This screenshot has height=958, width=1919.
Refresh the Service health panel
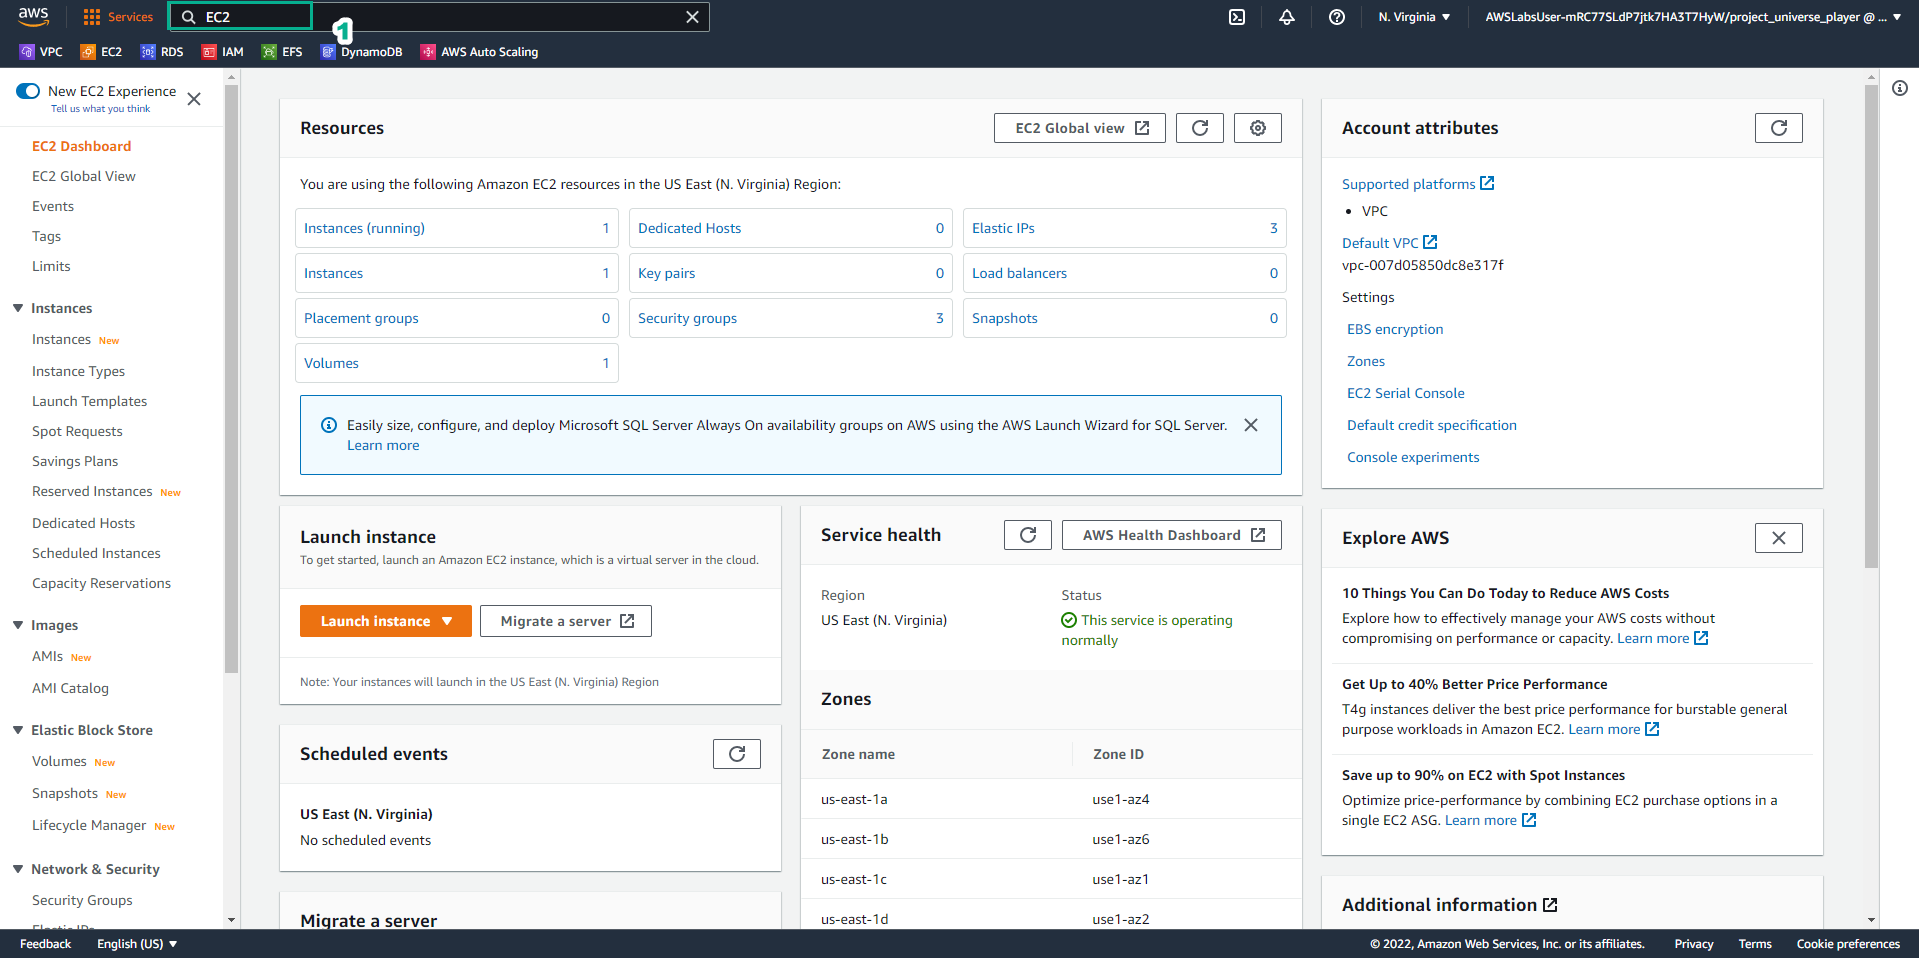click(x=1028, y=535)
